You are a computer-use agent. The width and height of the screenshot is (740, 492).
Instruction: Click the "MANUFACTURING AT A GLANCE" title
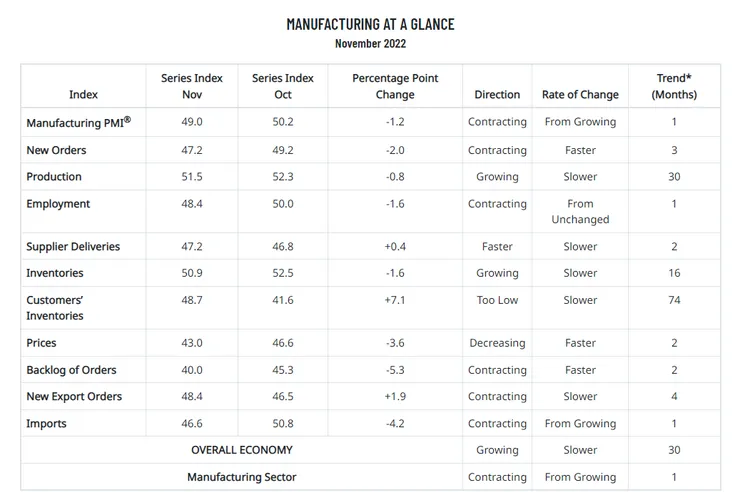coord(370,24)
